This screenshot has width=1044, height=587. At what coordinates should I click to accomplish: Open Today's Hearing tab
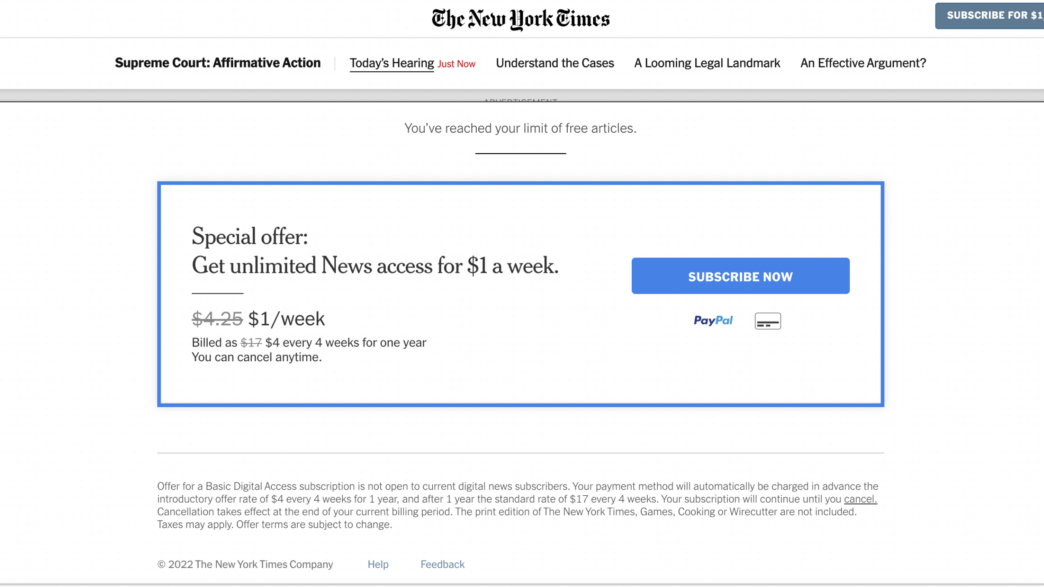pos(392,63)
